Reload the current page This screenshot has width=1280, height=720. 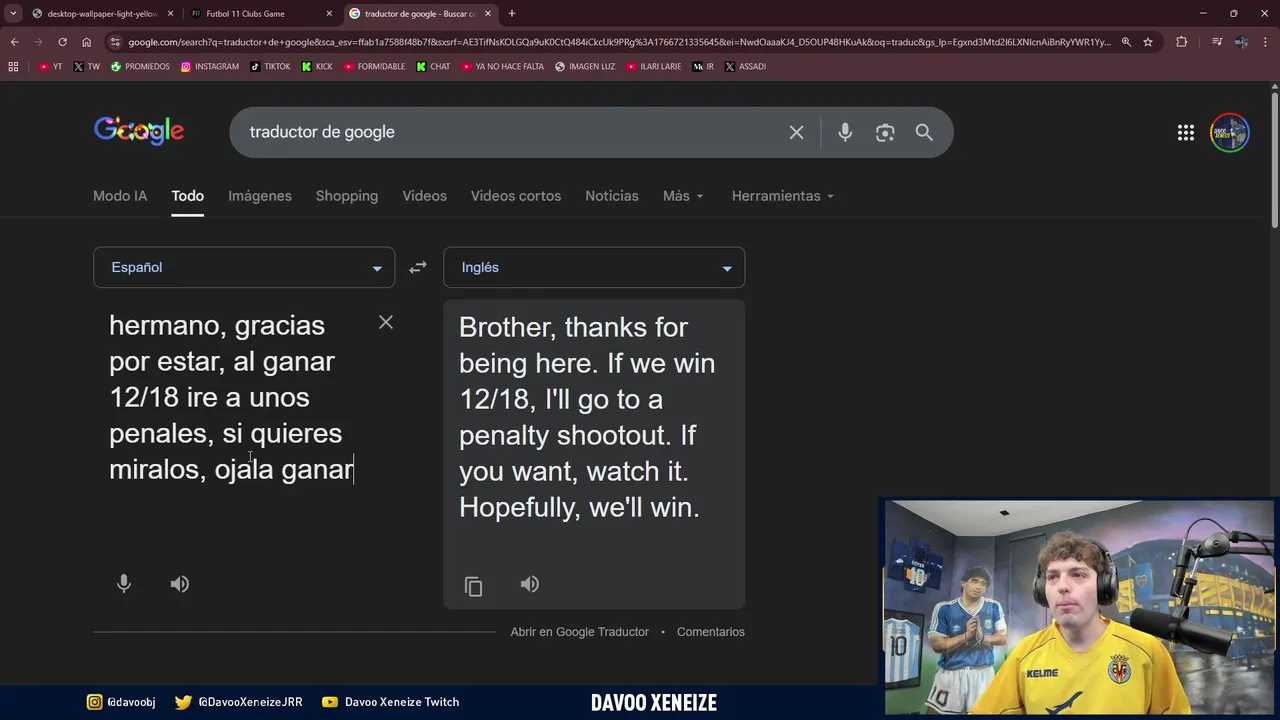pyautogui.click(x=62, y=42)
